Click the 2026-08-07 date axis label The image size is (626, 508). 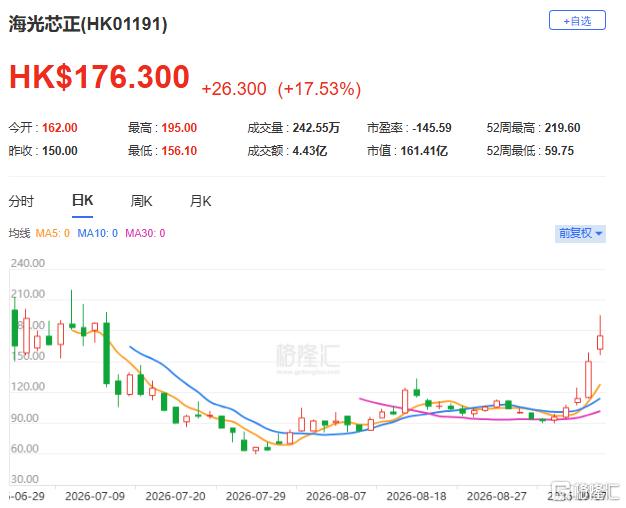[336, 496]
